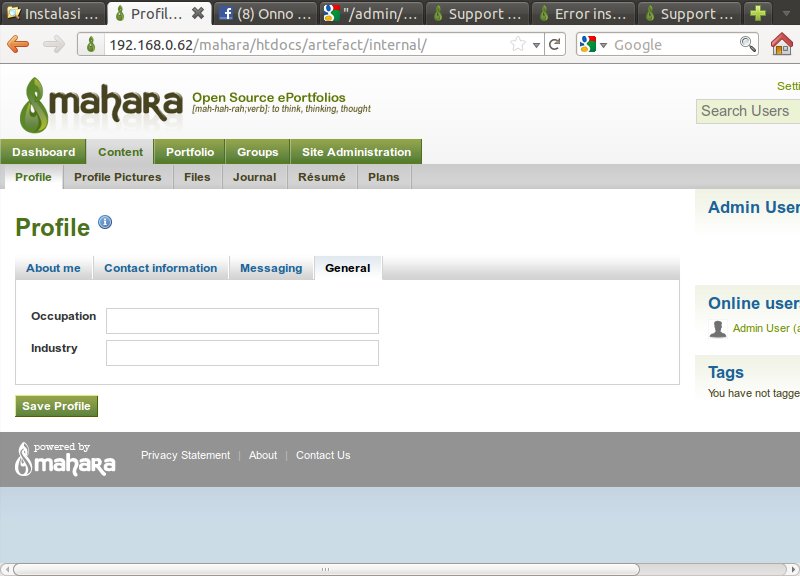The width and height of the screenshot is (800, 576).
Task: Click the search magnifier icon
Action: click(x=747, y=44)
